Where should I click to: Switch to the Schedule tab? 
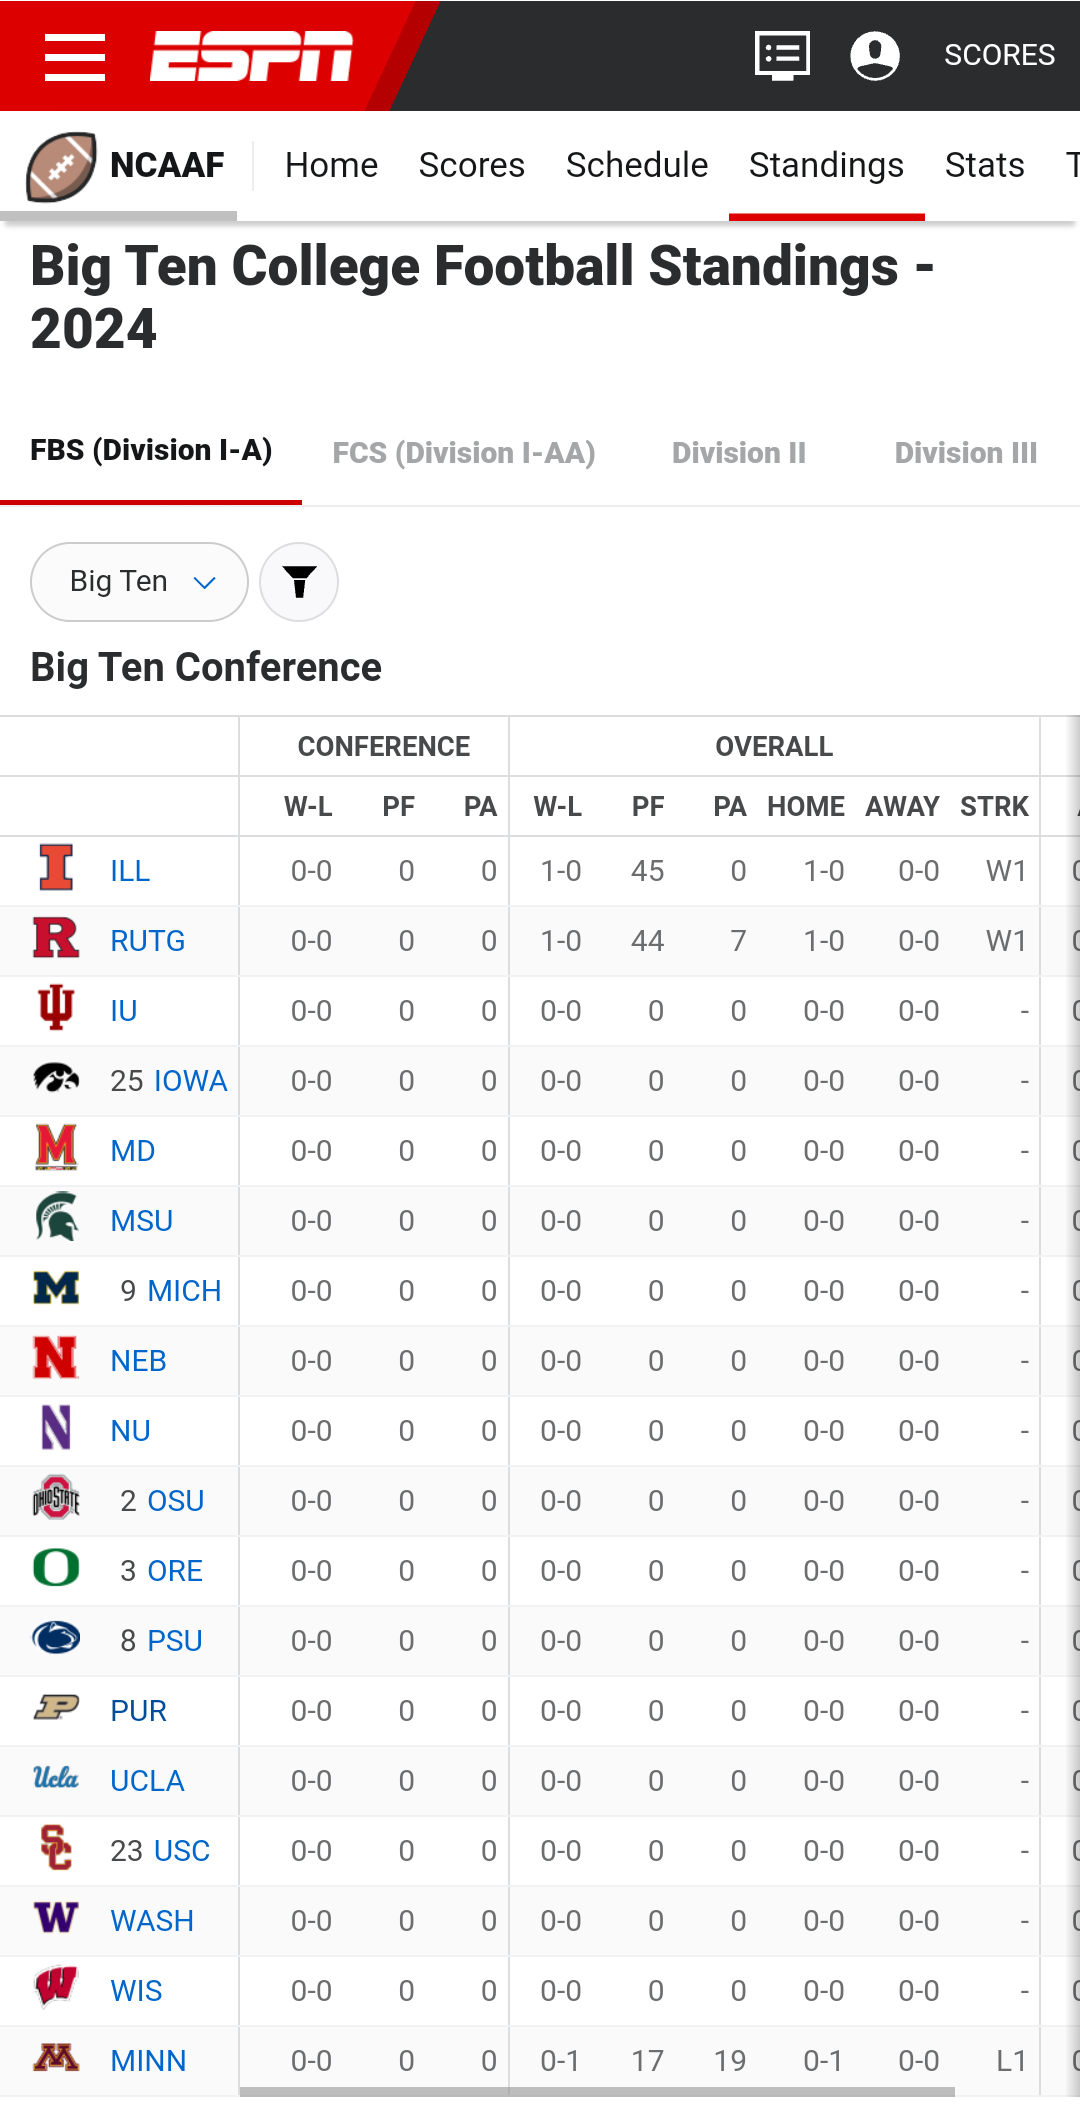click(637, 165)
